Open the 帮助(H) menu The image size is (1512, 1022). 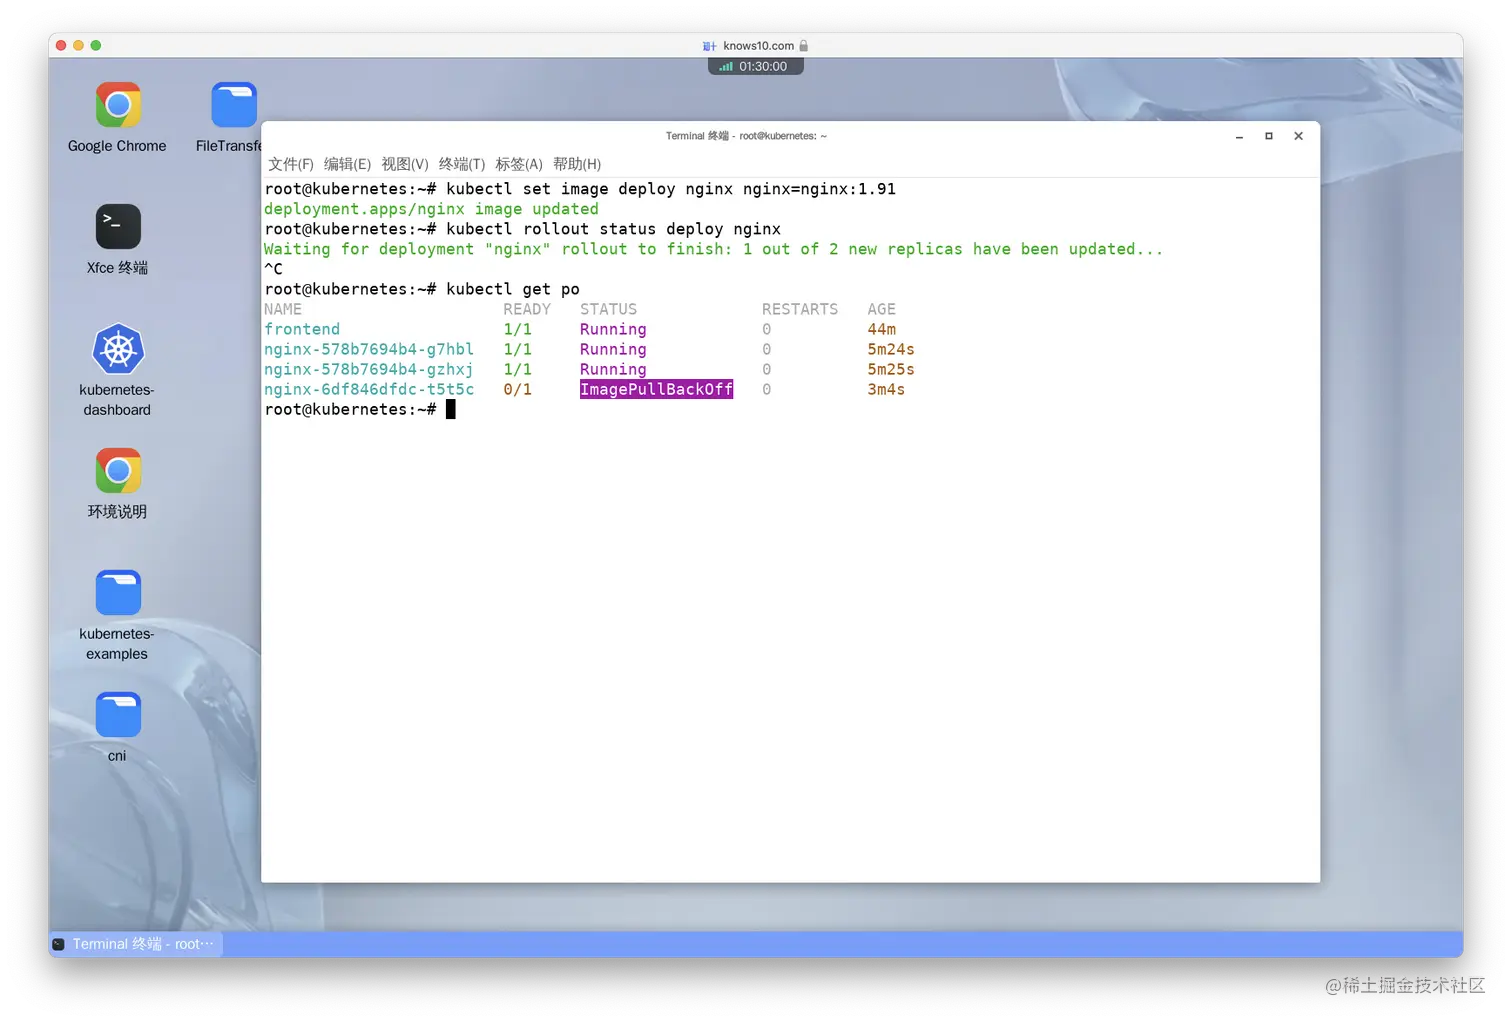[577, 164]
